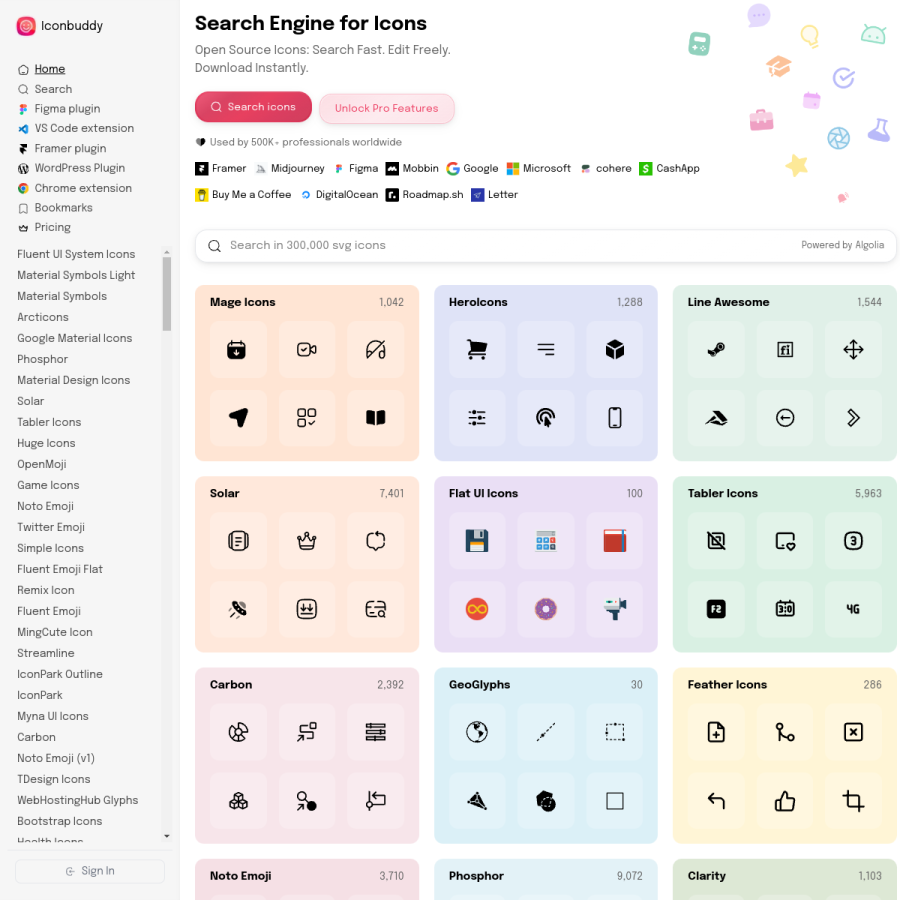Viewport: 900px width, 900px height.
Task: Choose the thumbs up icon in Feather Icons
Action: click(785, 801)
